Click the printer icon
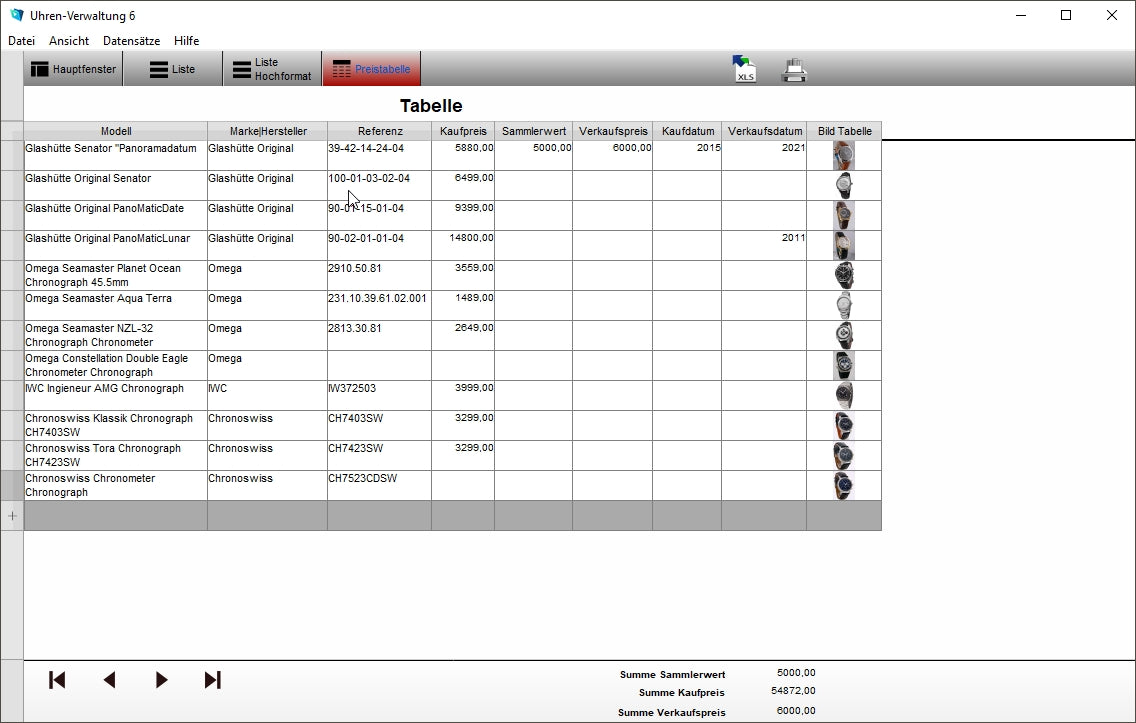The height and width of the screenshot is (723, 1136). coord(794,70)
